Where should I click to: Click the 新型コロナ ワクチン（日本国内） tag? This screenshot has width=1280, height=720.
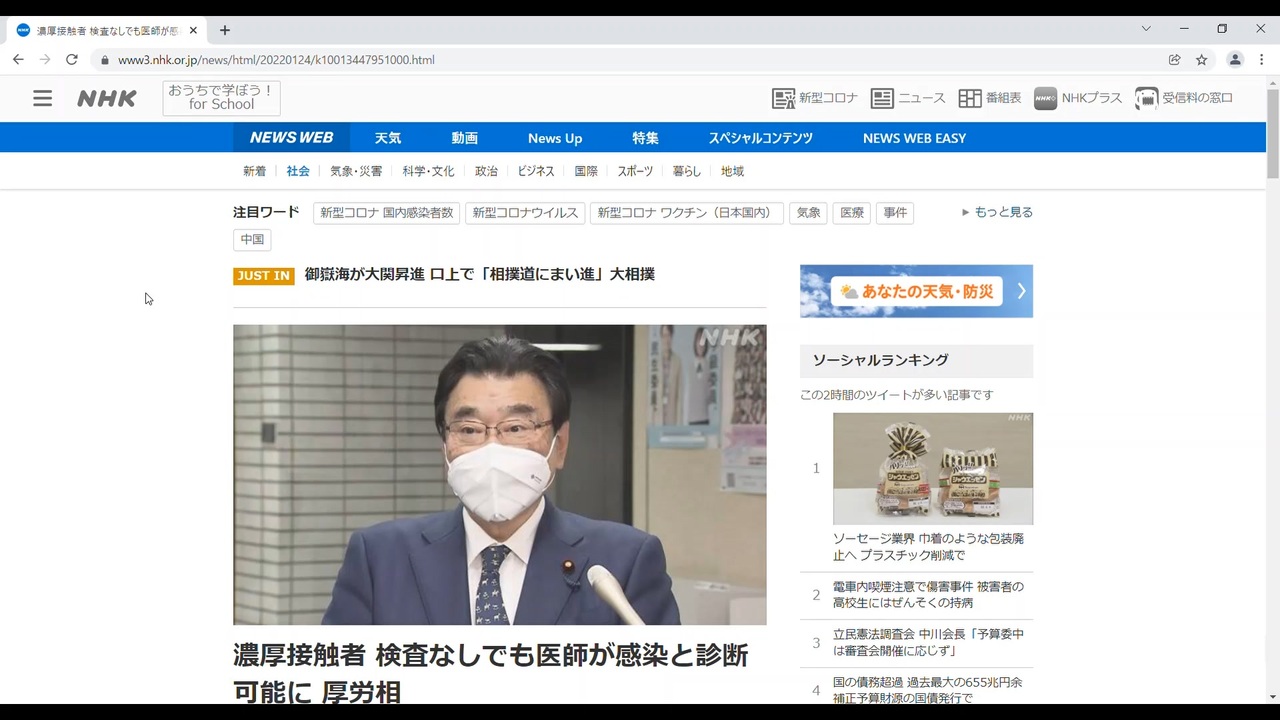click(x=687, y=213)
